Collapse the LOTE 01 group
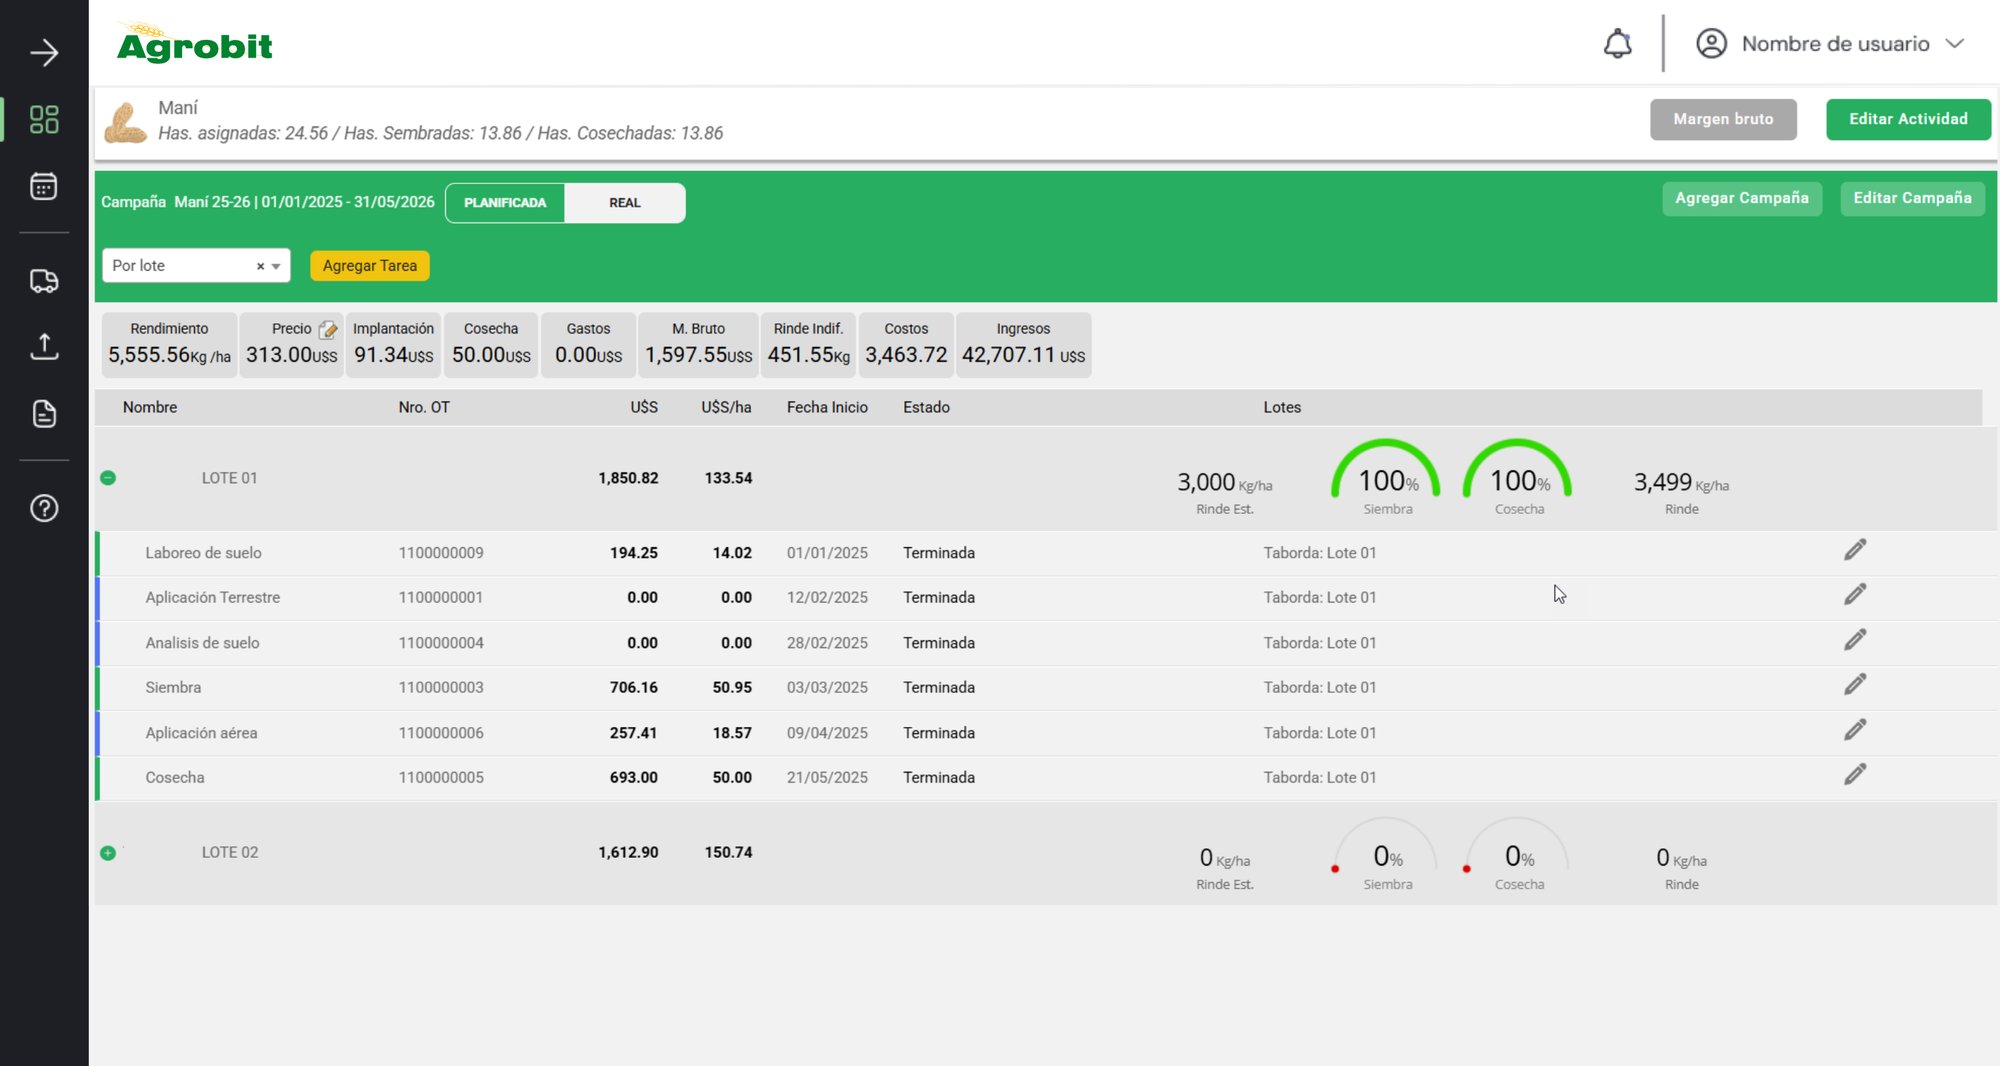This screenshot has width=2000, height=1066. click(x=108, y=478)
